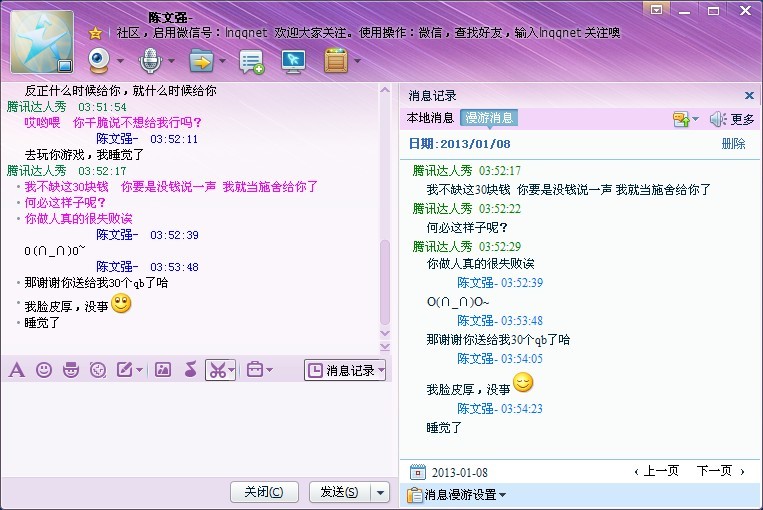Viewport: 763px width, 510px height.
Task: Open music sharing note icon
Action: click(191, 370)
